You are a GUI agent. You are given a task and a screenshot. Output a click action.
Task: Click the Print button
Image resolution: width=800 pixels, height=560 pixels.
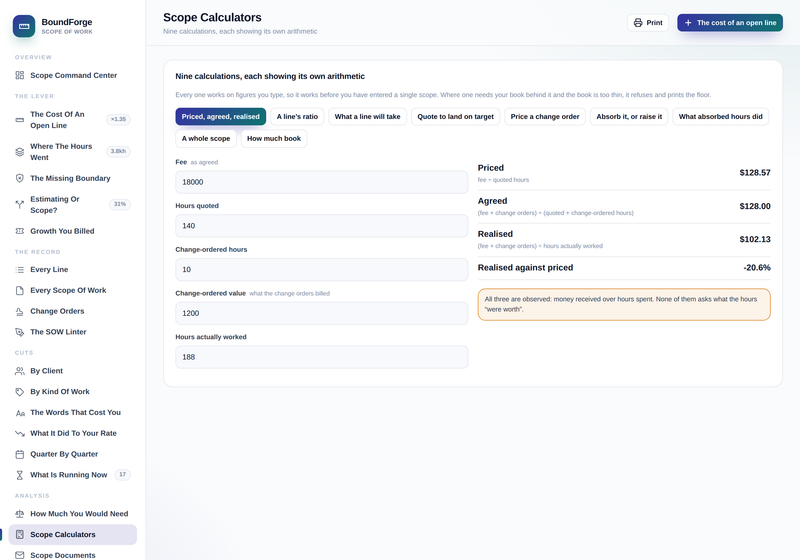648,22
